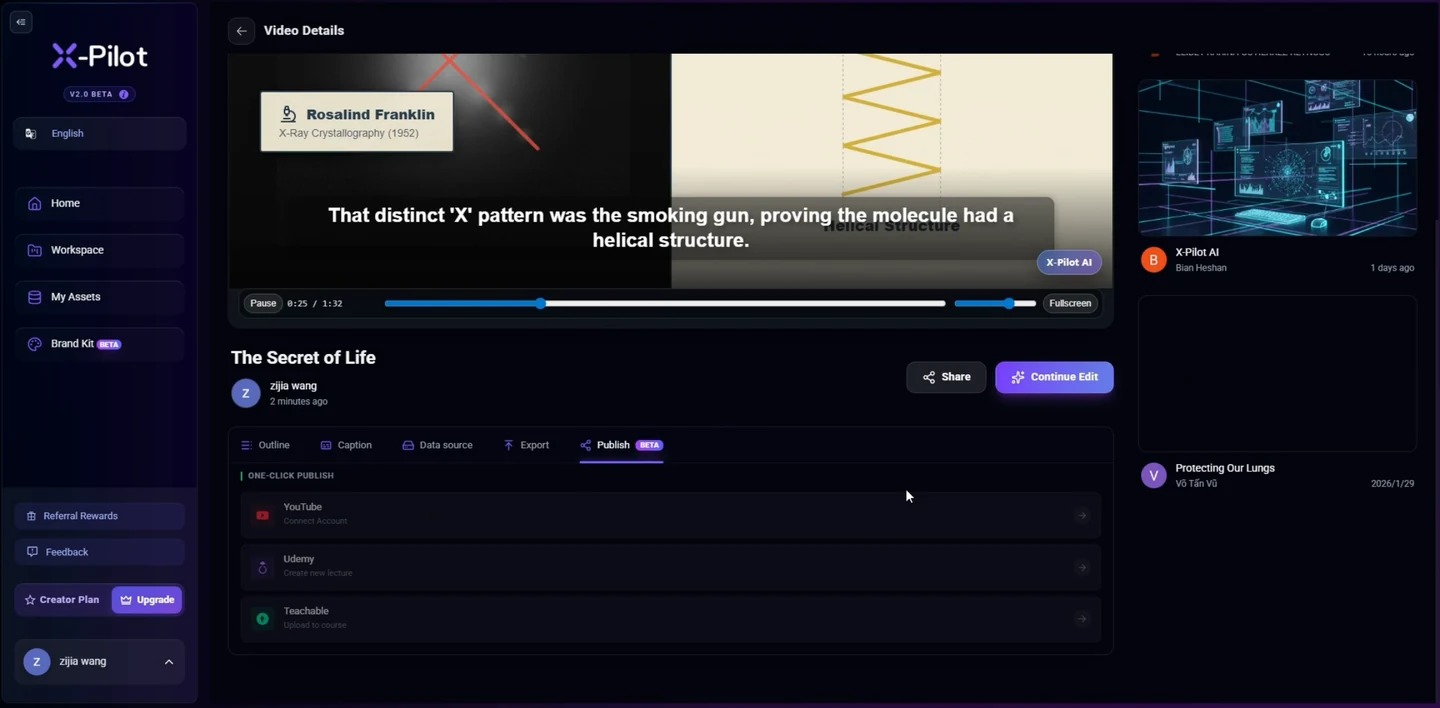
Task: Open Brand Kit in the sidebar
Action: 100,344
